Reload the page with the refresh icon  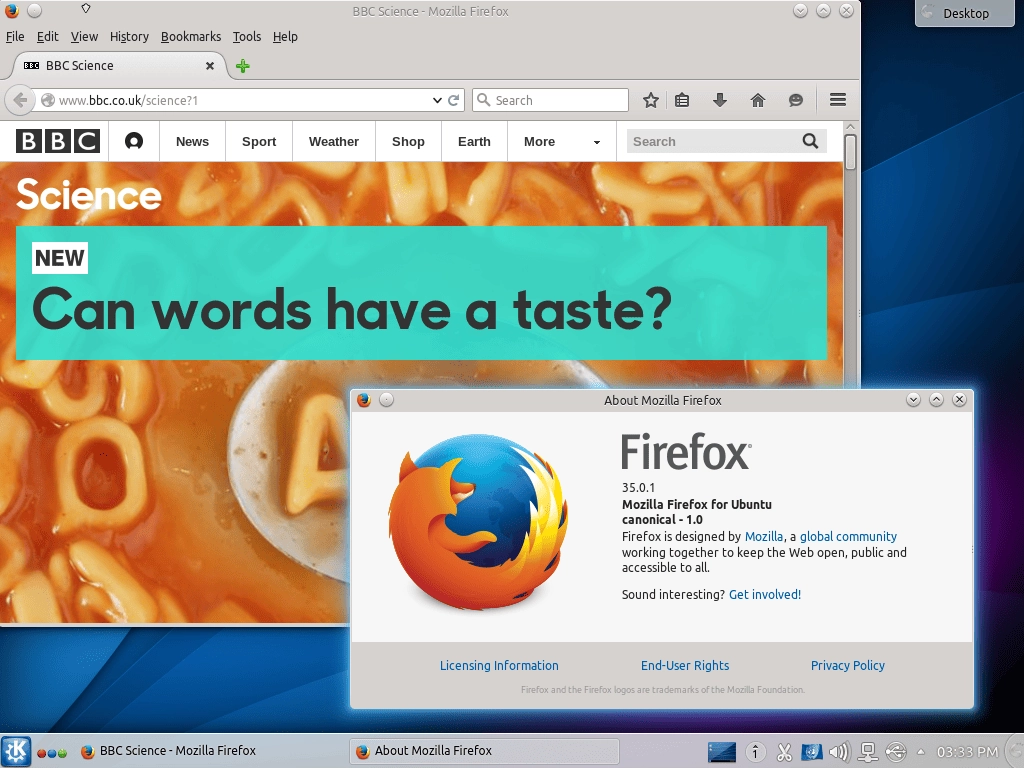tap(454, 100)
